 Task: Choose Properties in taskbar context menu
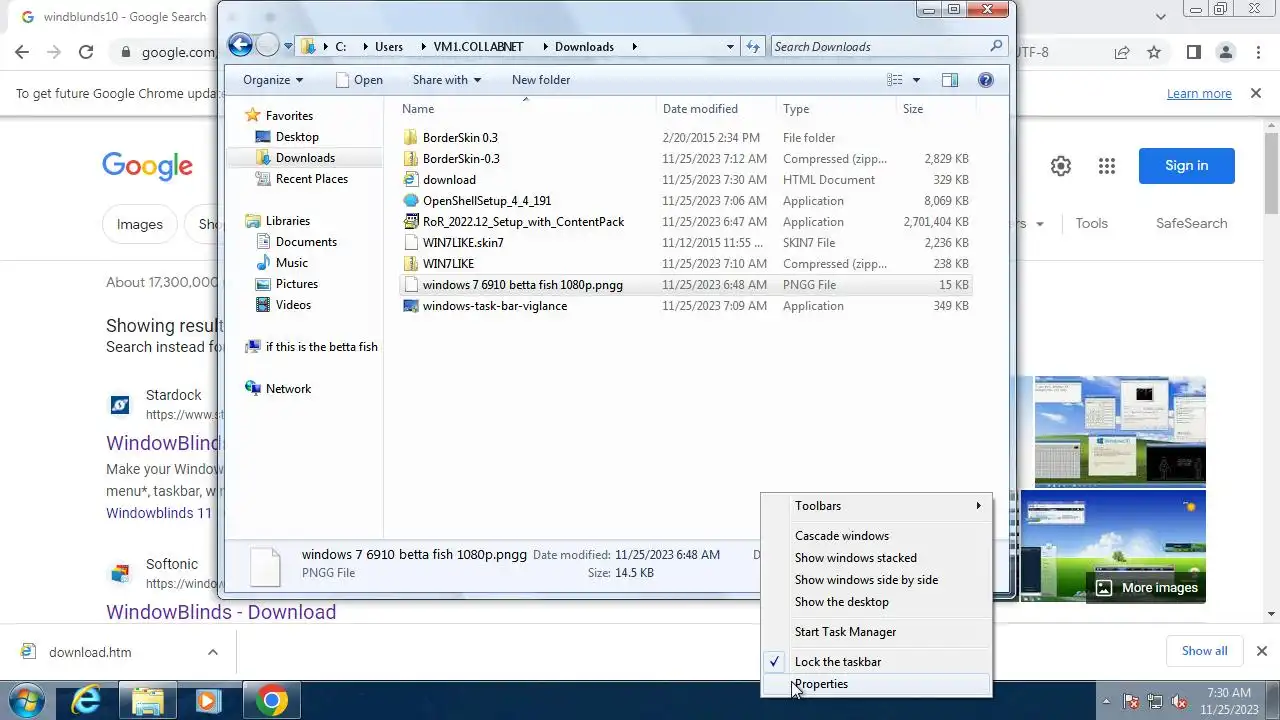[x=877, y=684]
